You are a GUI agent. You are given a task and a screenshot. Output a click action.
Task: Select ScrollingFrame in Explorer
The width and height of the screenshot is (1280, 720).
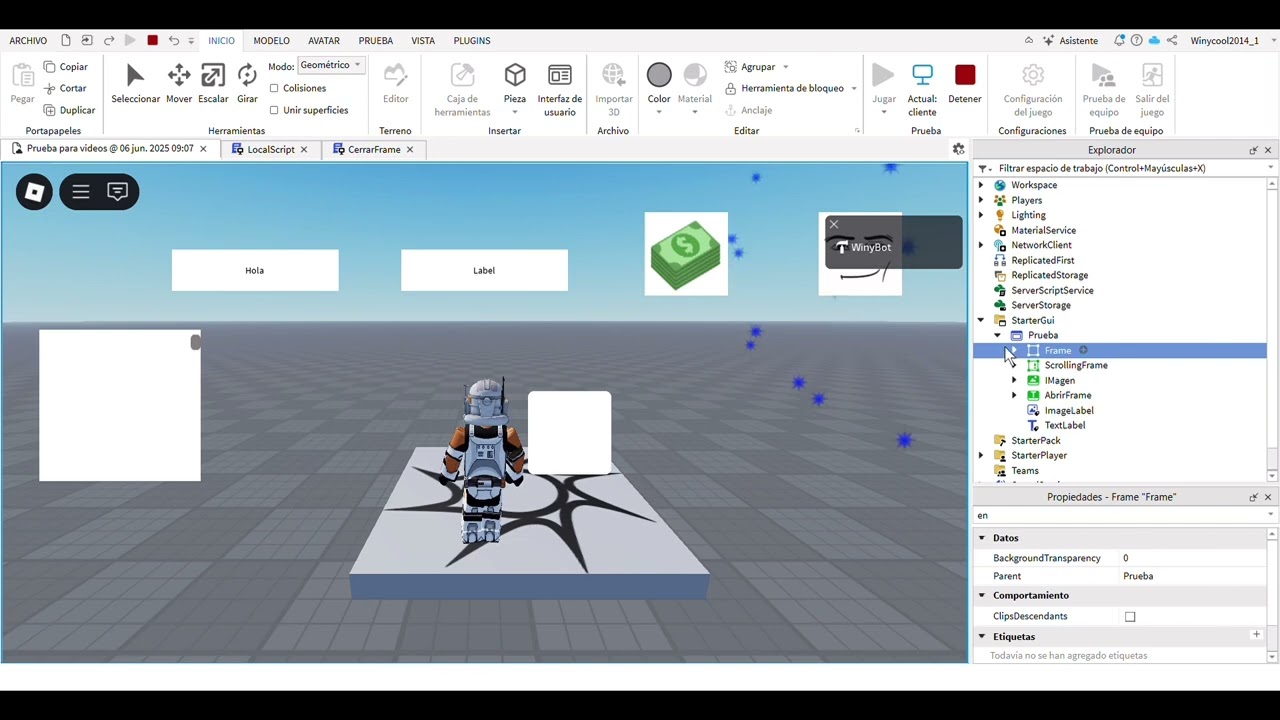coord(1075,365)
